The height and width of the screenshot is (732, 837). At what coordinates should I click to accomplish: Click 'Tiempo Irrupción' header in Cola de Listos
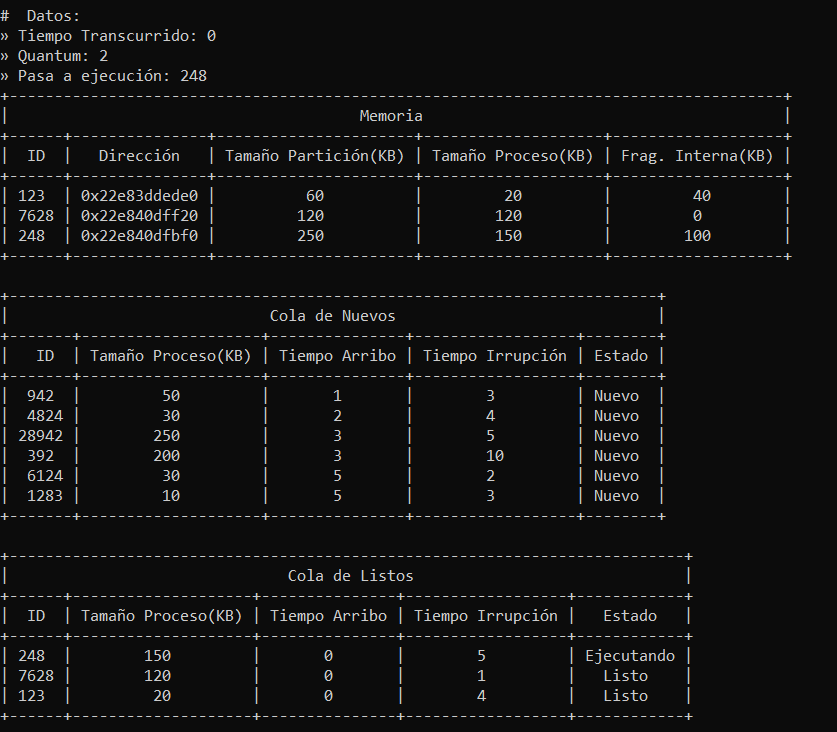click(x=486, y=616)
